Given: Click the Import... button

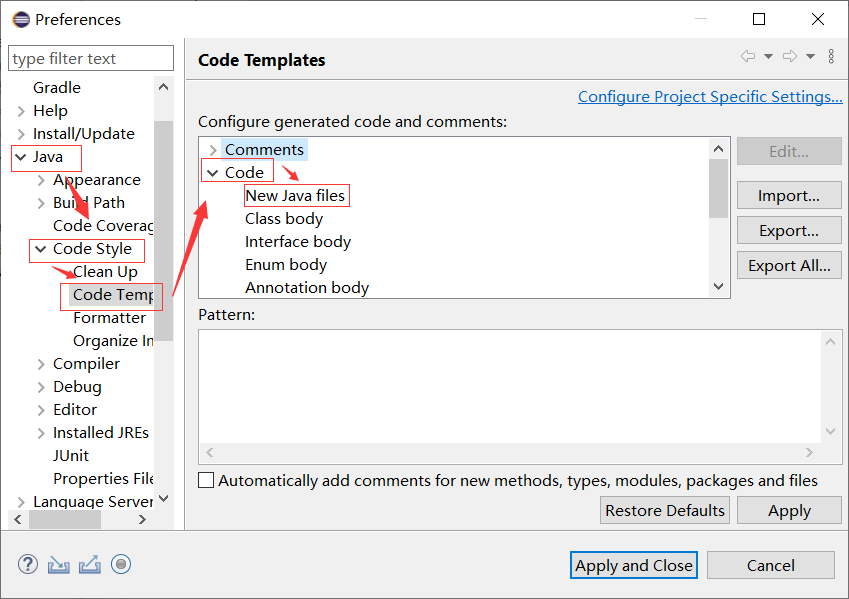Looking at the screenshot, I should tap(789, 196).
